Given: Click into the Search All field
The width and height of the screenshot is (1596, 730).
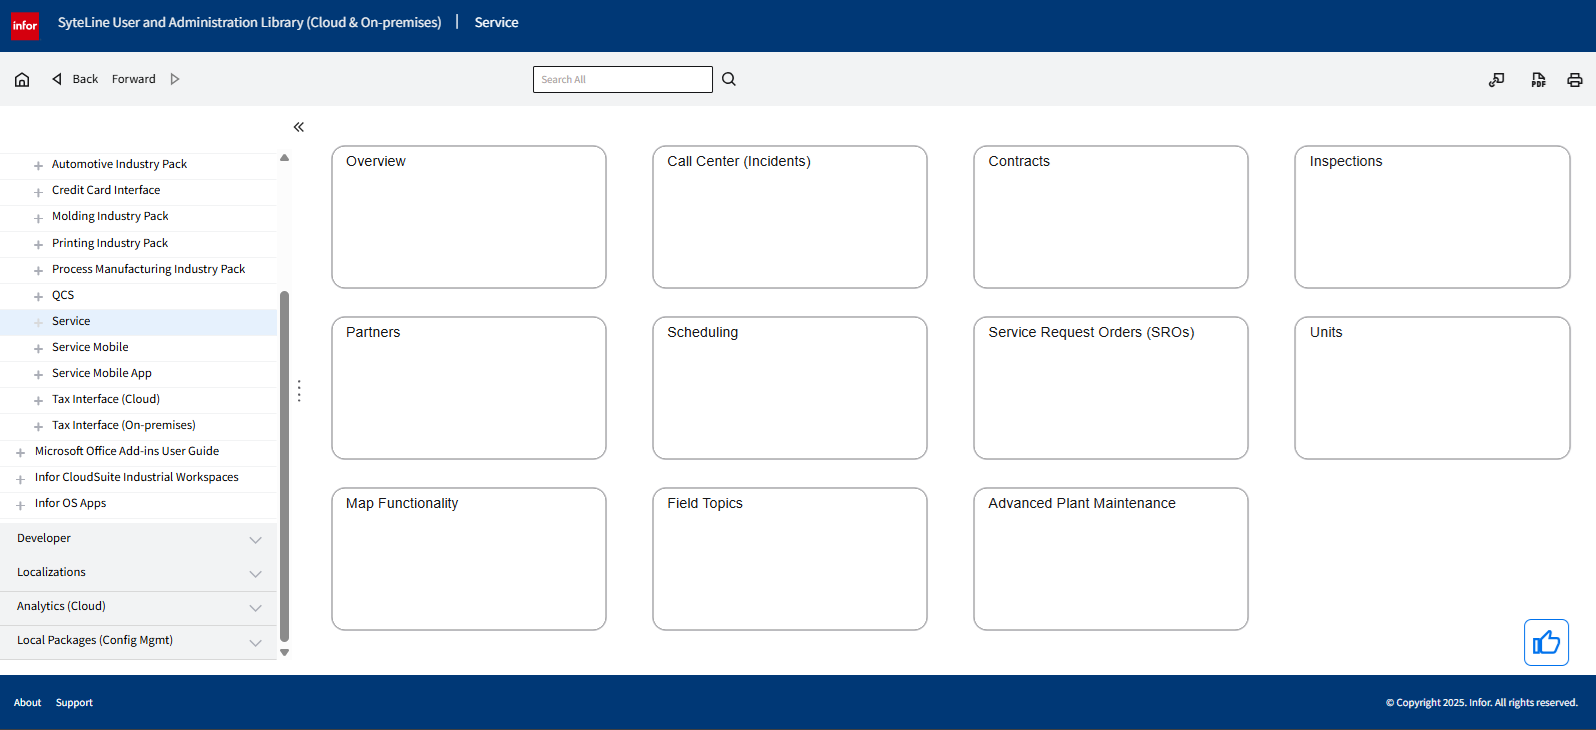Looking at the screenshot, I should pos(623,79).
